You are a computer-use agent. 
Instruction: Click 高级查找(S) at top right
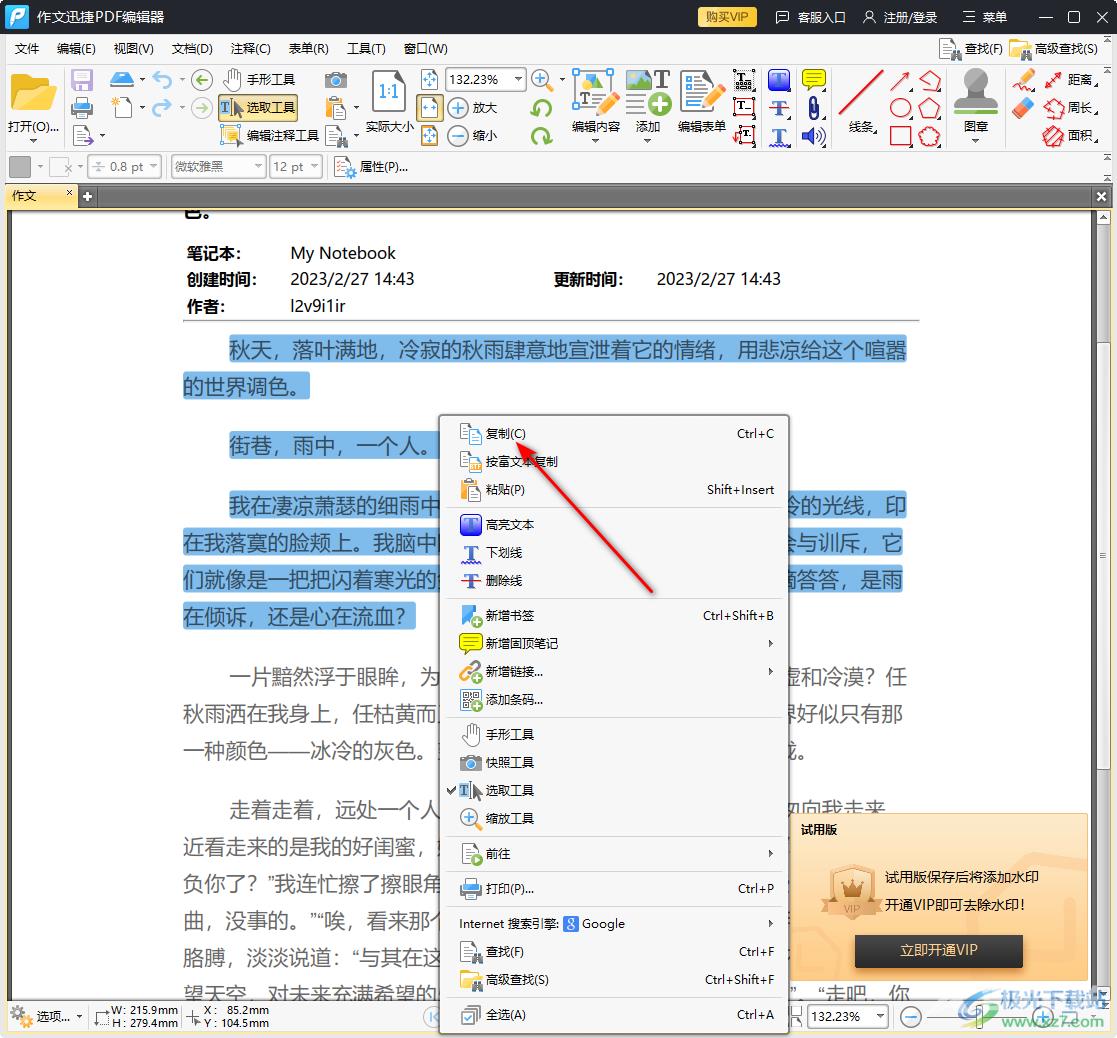pos(1054,48)
